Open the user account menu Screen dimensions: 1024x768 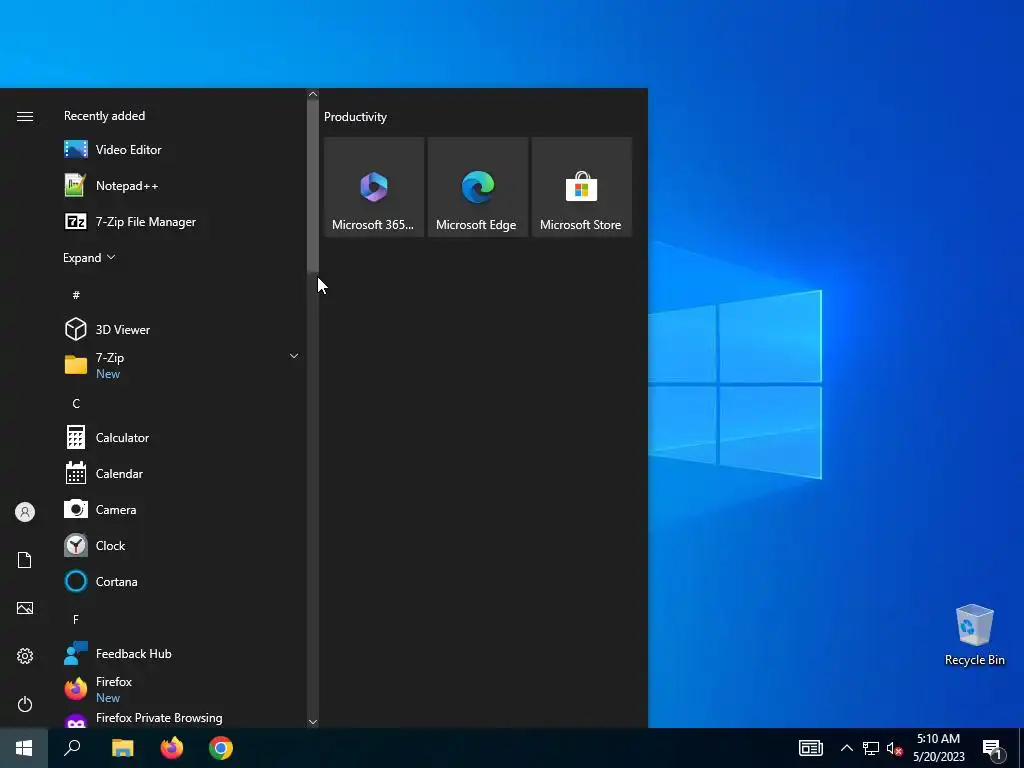click(x=25, y=512)
